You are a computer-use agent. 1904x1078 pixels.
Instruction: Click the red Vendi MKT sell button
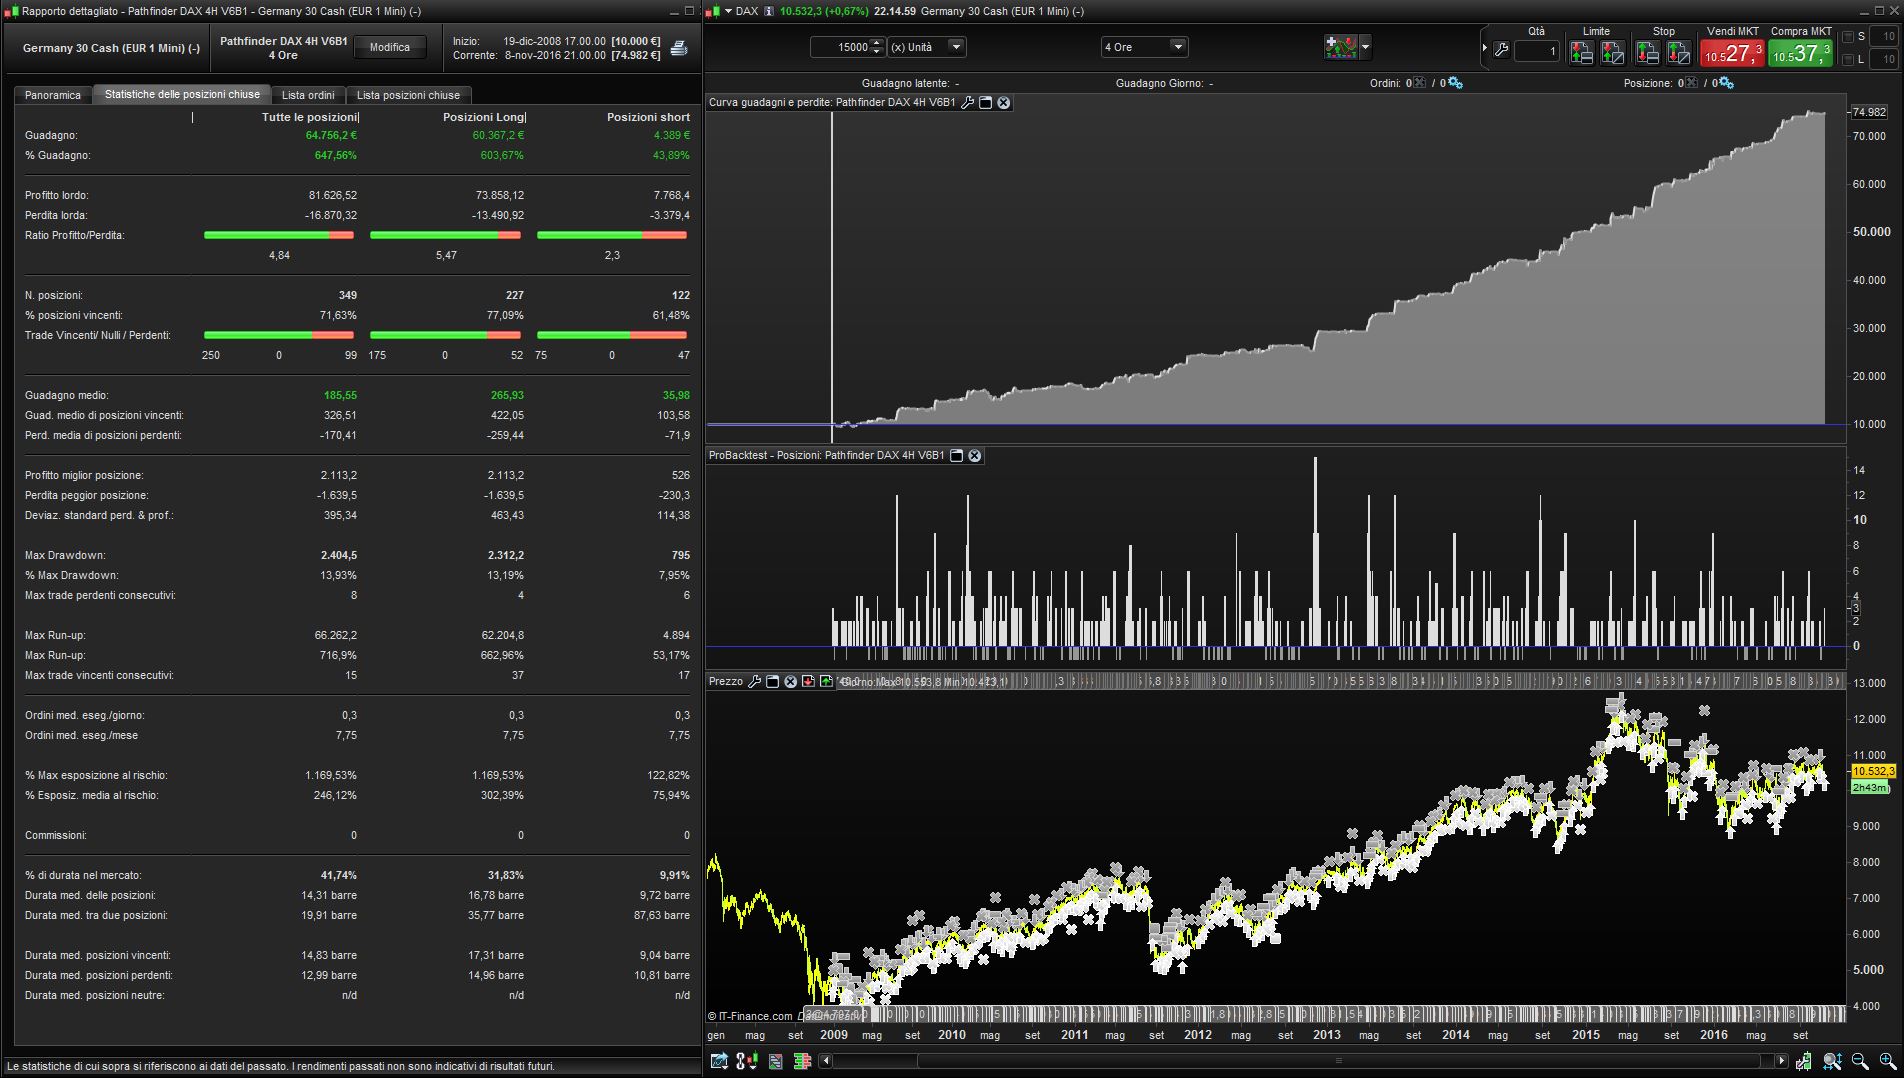[x=1733, y=53]
